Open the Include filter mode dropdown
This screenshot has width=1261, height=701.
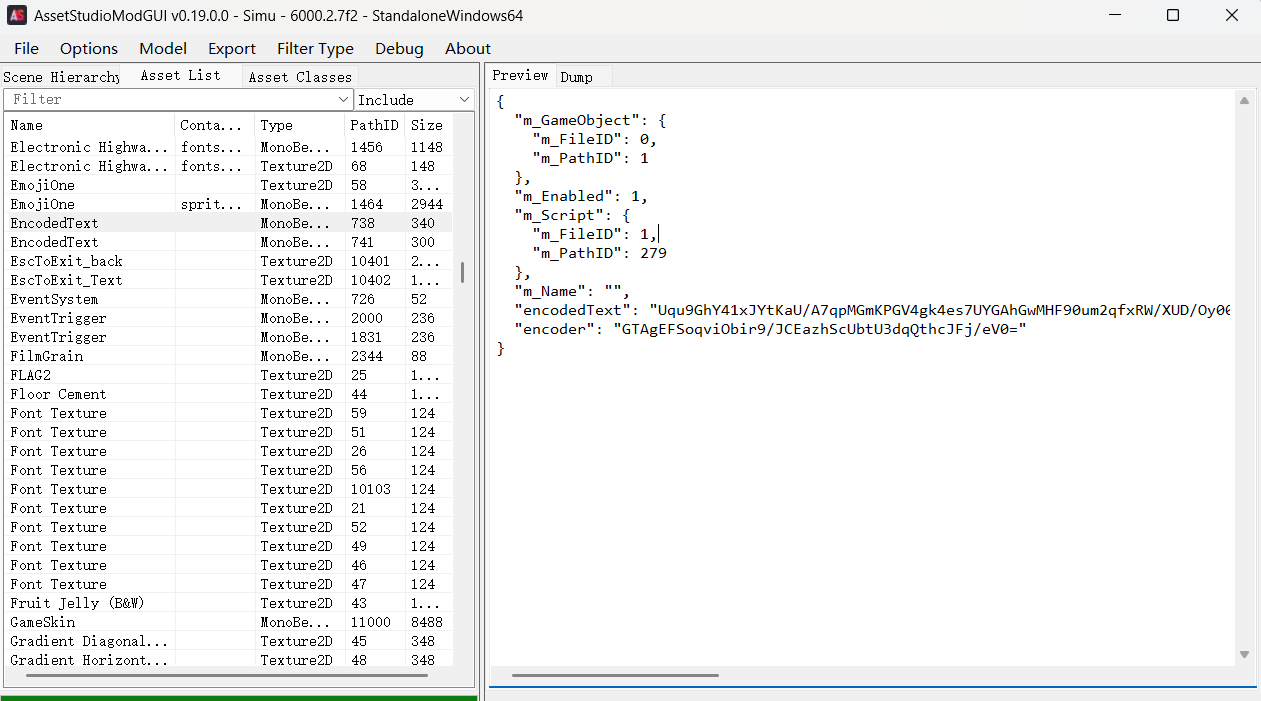[414, 100]
